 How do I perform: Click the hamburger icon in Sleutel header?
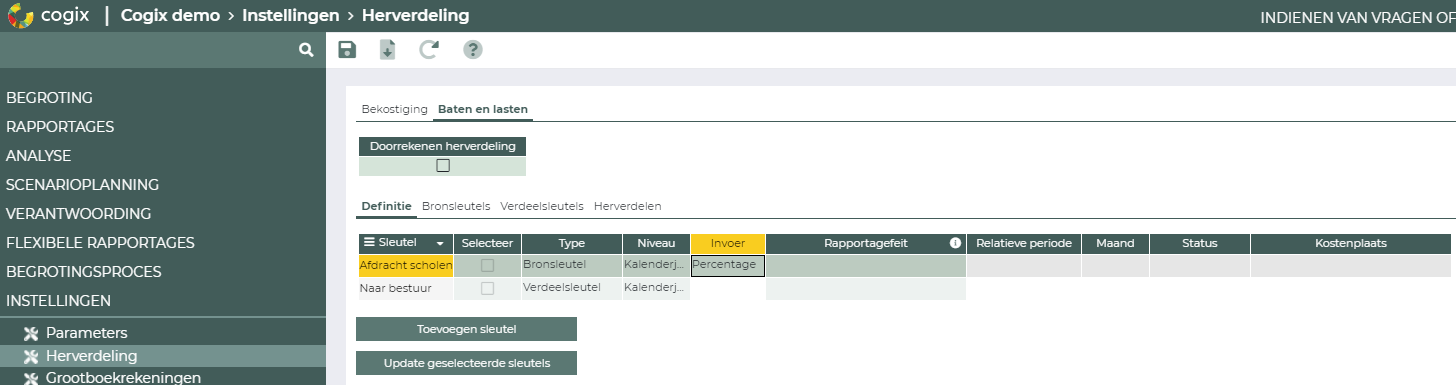[x=369, y=243]
